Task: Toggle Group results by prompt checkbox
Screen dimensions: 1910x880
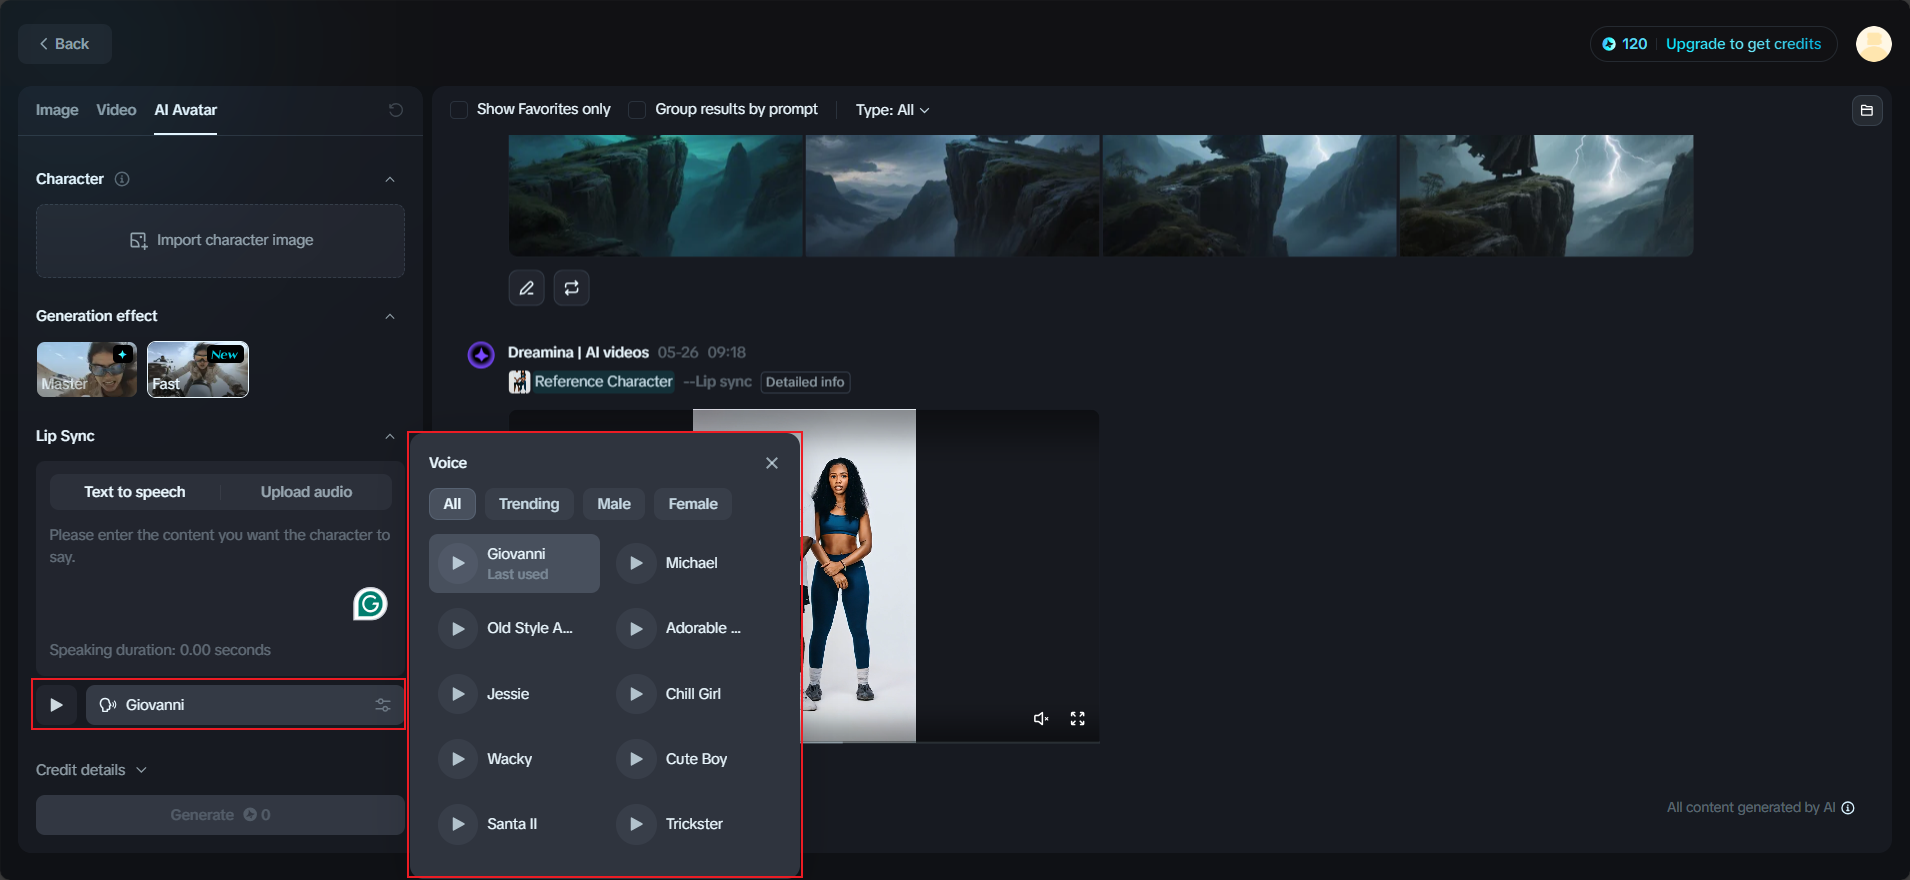Action: pos(637,110)
